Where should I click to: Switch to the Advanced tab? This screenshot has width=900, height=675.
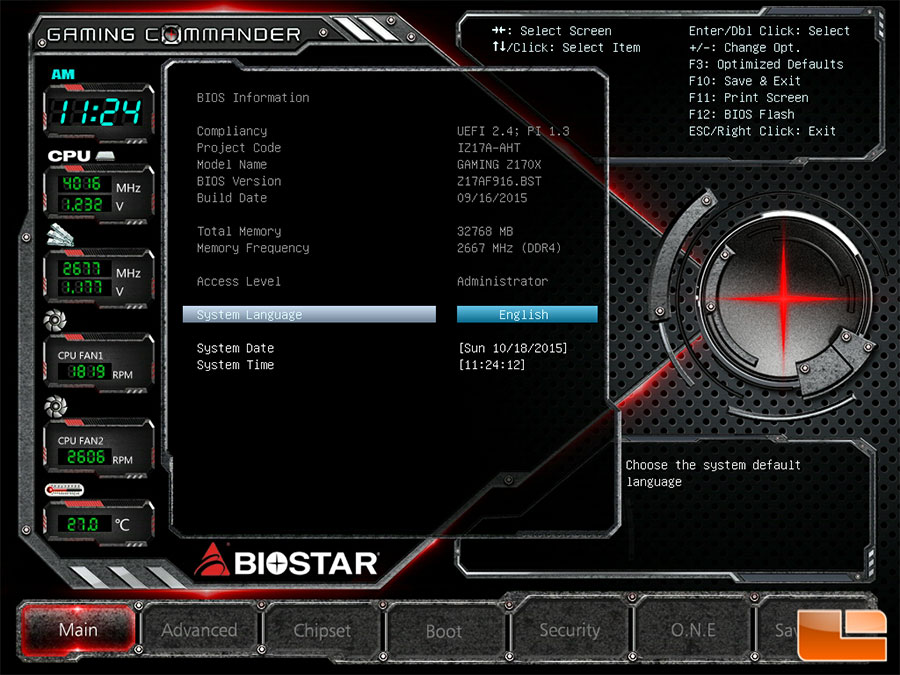(199, 630)
